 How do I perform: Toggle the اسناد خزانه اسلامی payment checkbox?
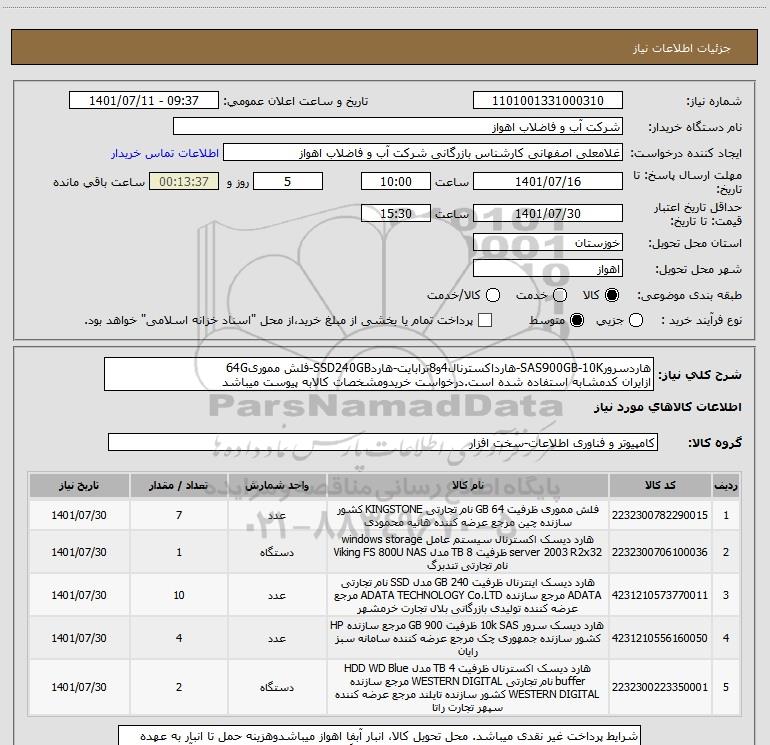click(485, 321)
